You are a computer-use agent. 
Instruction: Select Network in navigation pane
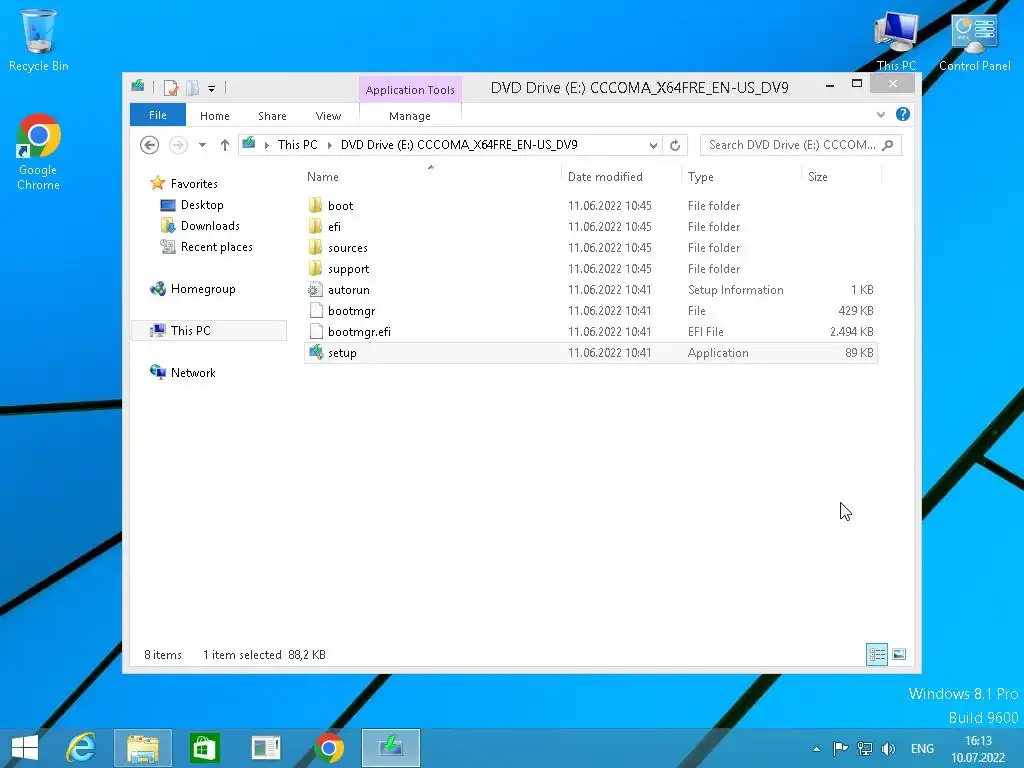tap(183, 372)
